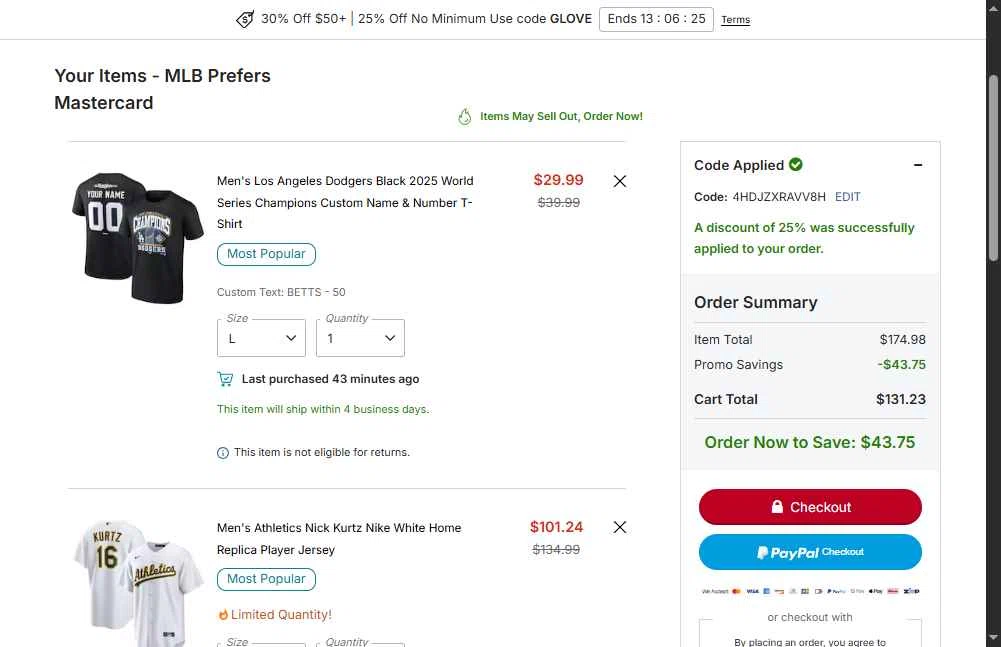This screenshot has height=647, width=1001.
Task: Click the flame icon next to Limited Quantity
Action: coord(223,615)
